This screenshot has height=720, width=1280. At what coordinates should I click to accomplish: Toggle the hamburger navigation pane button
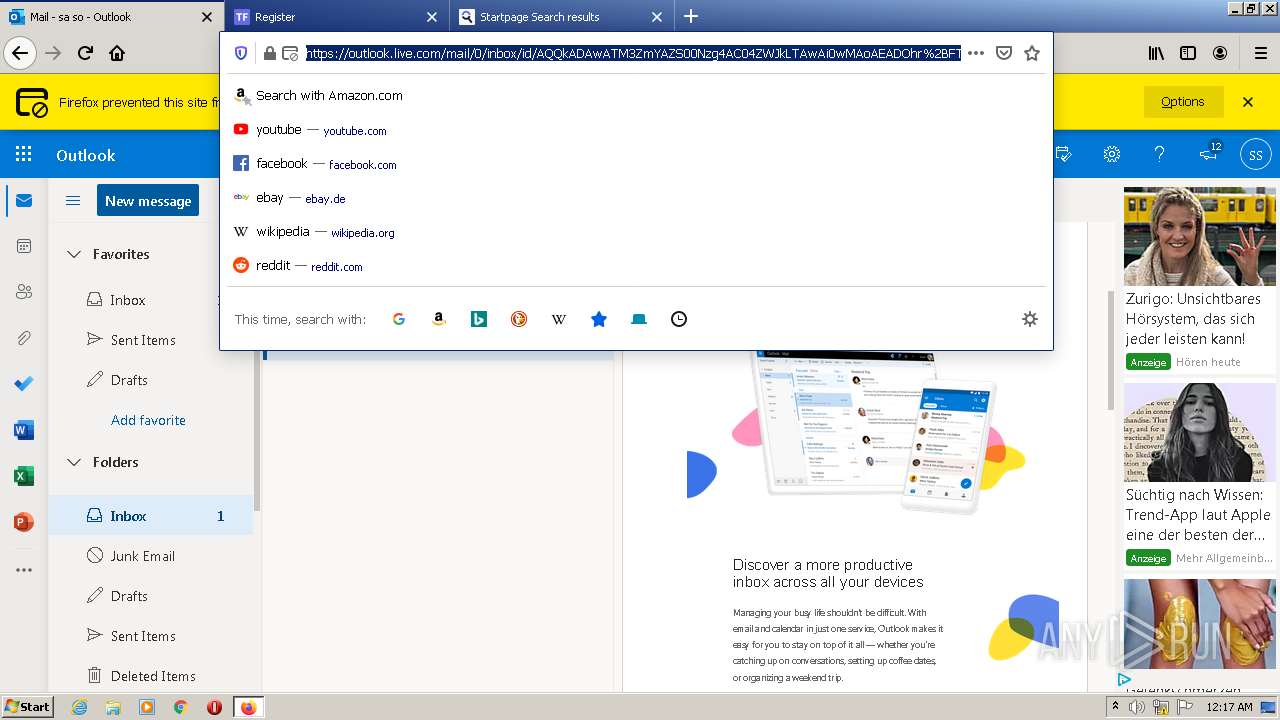coord(73,201)
